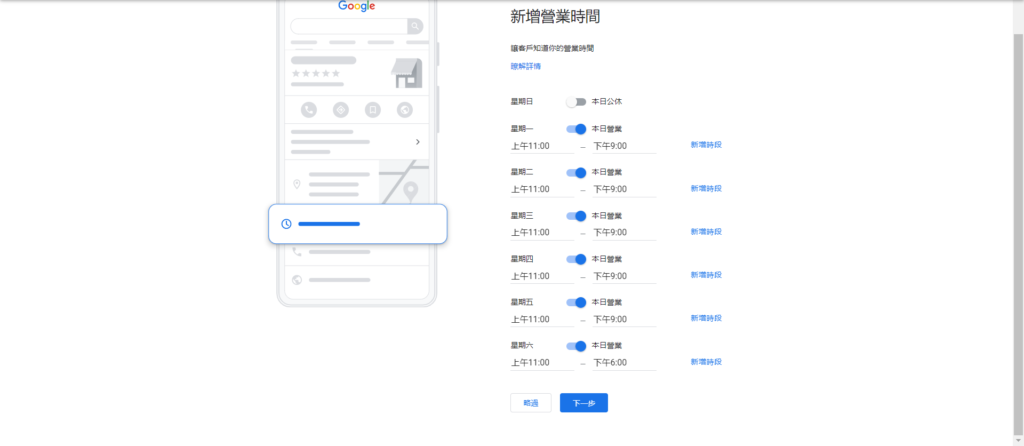Click the clock icon in highlighted card
The image size is (1024, 446).
287,224
